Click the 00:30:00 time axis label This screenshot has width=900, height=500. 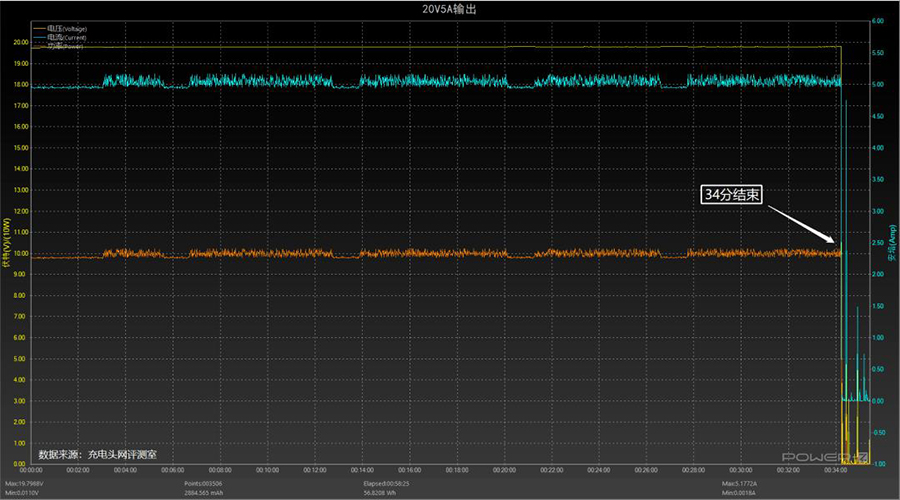pyautogui.click(x=741, y=470)
